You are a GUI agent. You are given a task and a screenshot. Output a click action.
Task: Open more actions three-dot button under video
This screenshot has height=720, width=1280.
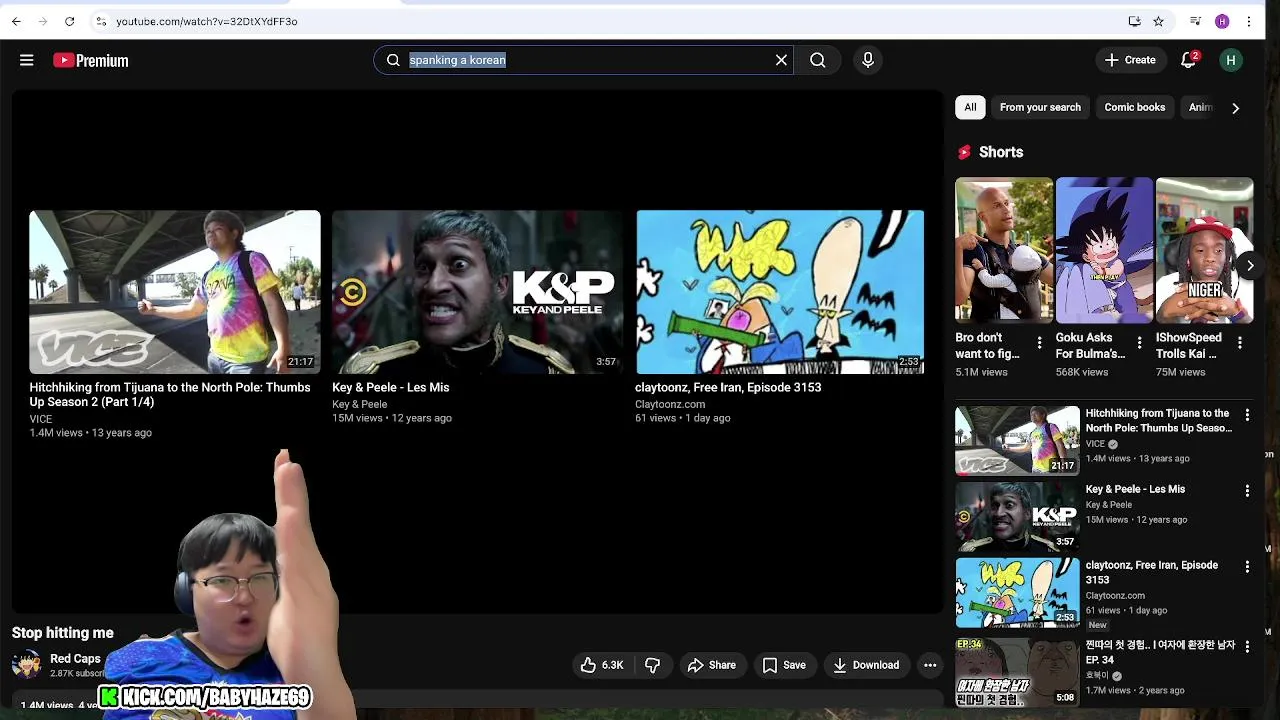click(930, 665)
